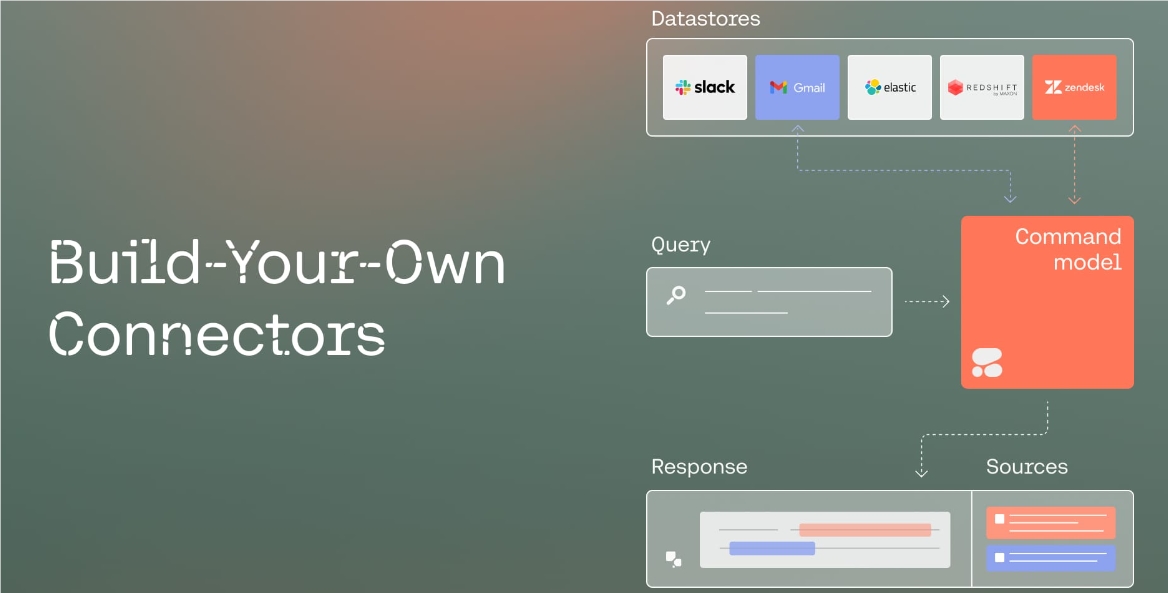This screenshot has height=593, width=1168.
Task: Choose the Redshift datastore tile
Action: tap(982, 87)
